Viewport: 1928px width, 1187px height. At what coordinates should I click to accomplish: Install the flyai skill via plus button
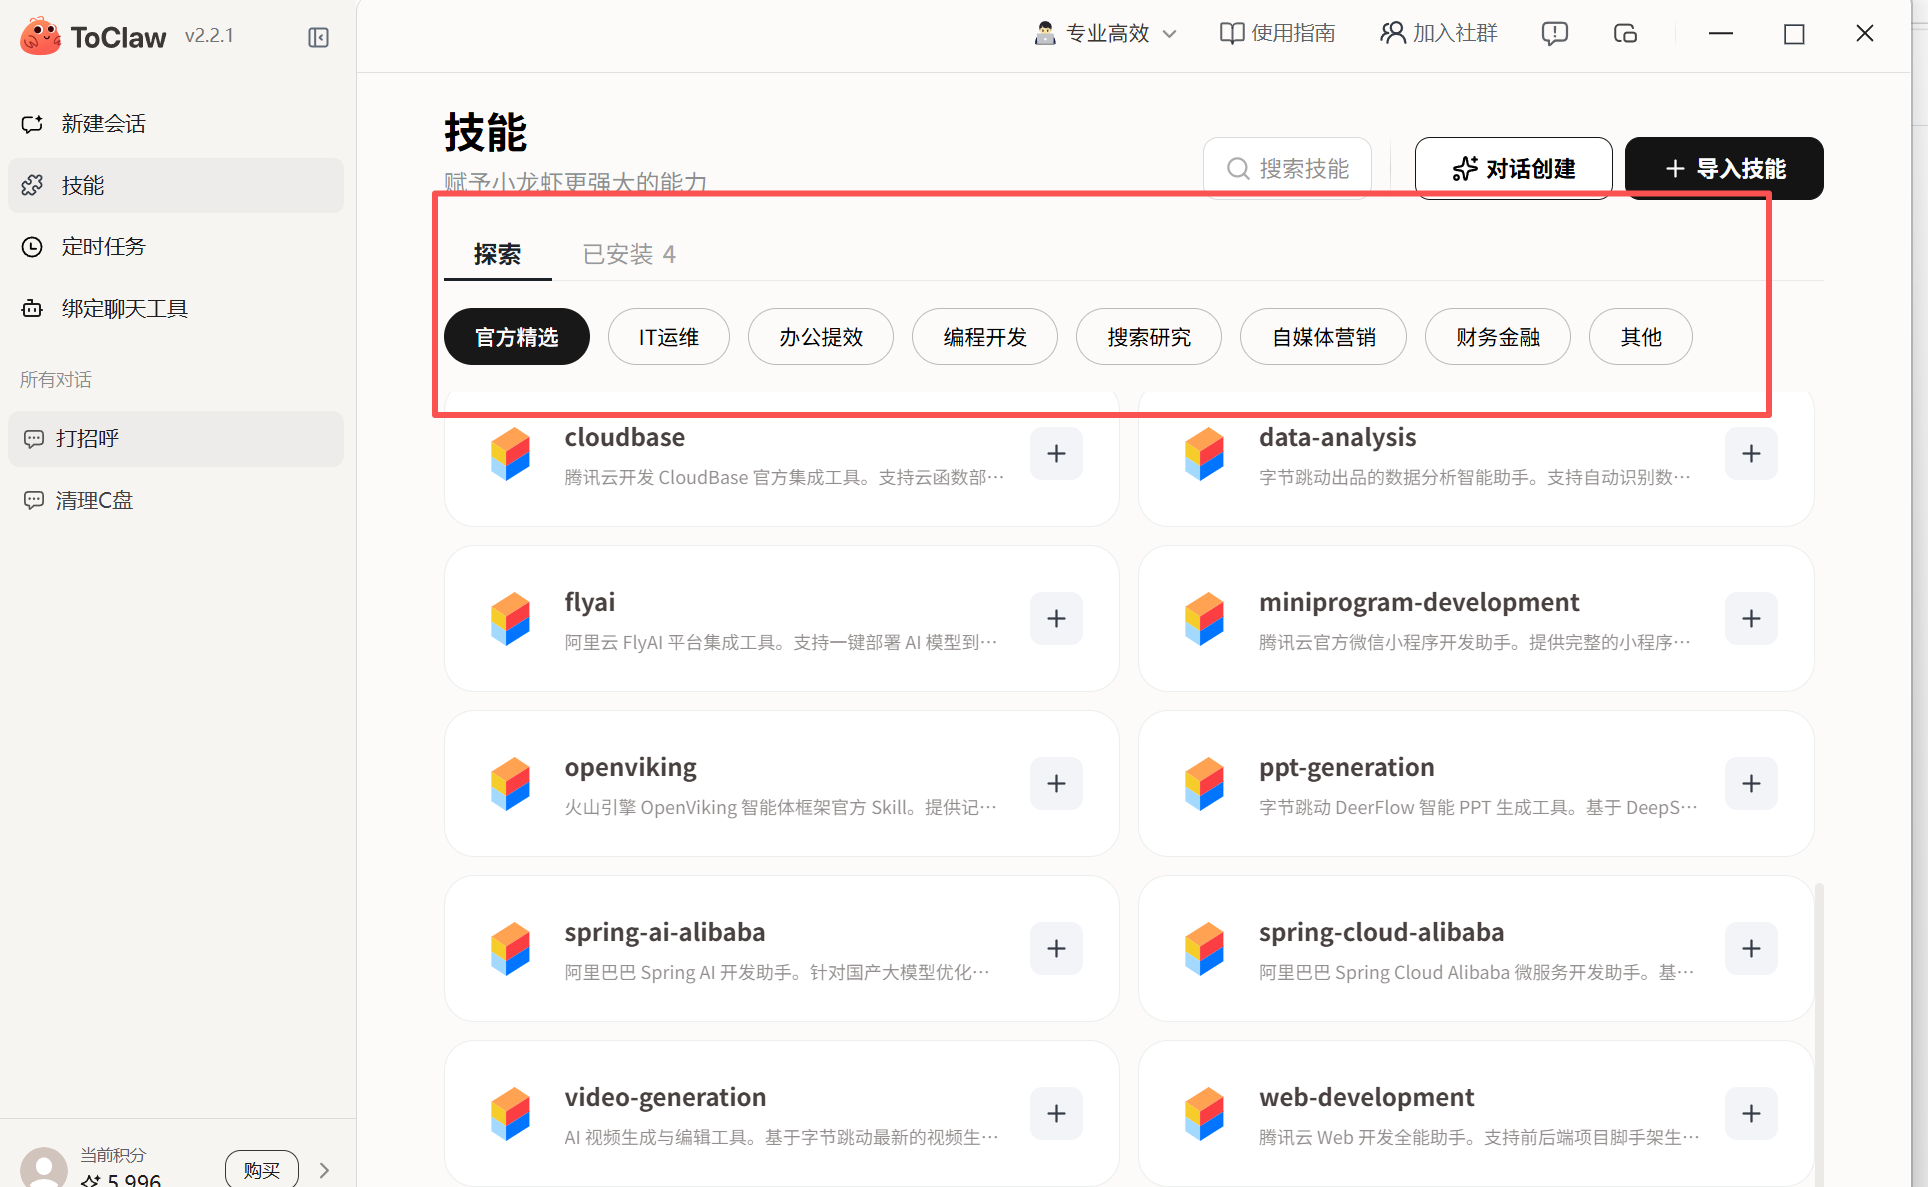click(x=1056, y=619)
